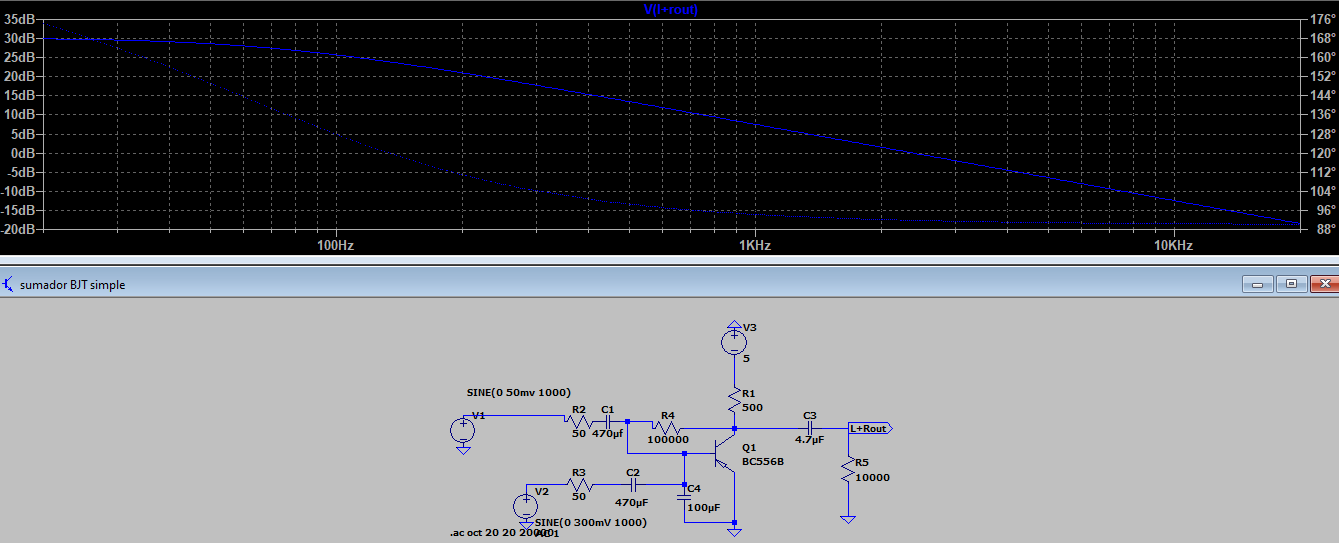Click the SINE(0 50mv 1000) source text
This screenshot has height=543, width=1339.
(519, 392)
